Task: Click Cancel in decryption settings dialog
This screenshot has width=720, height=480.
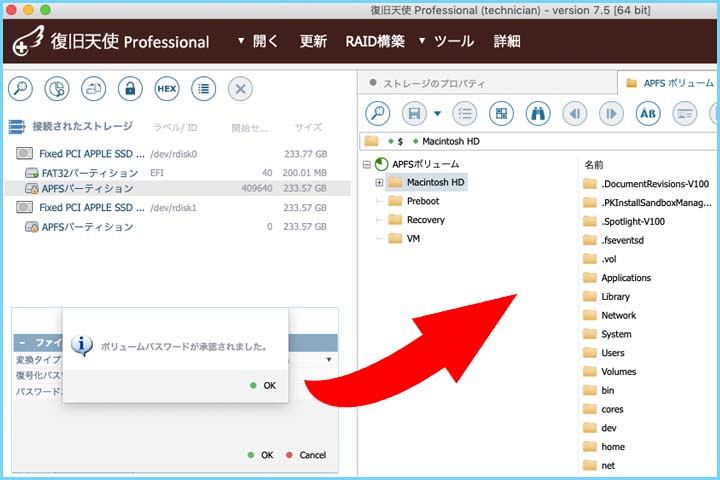Action: tap(306, 455)
